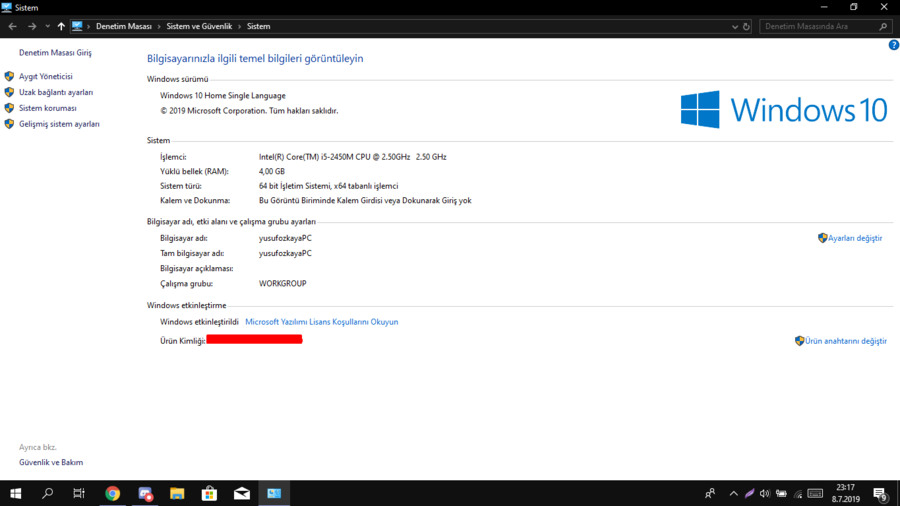Minimize the Sistem window
Screen dimensions: 900x506
824,7
